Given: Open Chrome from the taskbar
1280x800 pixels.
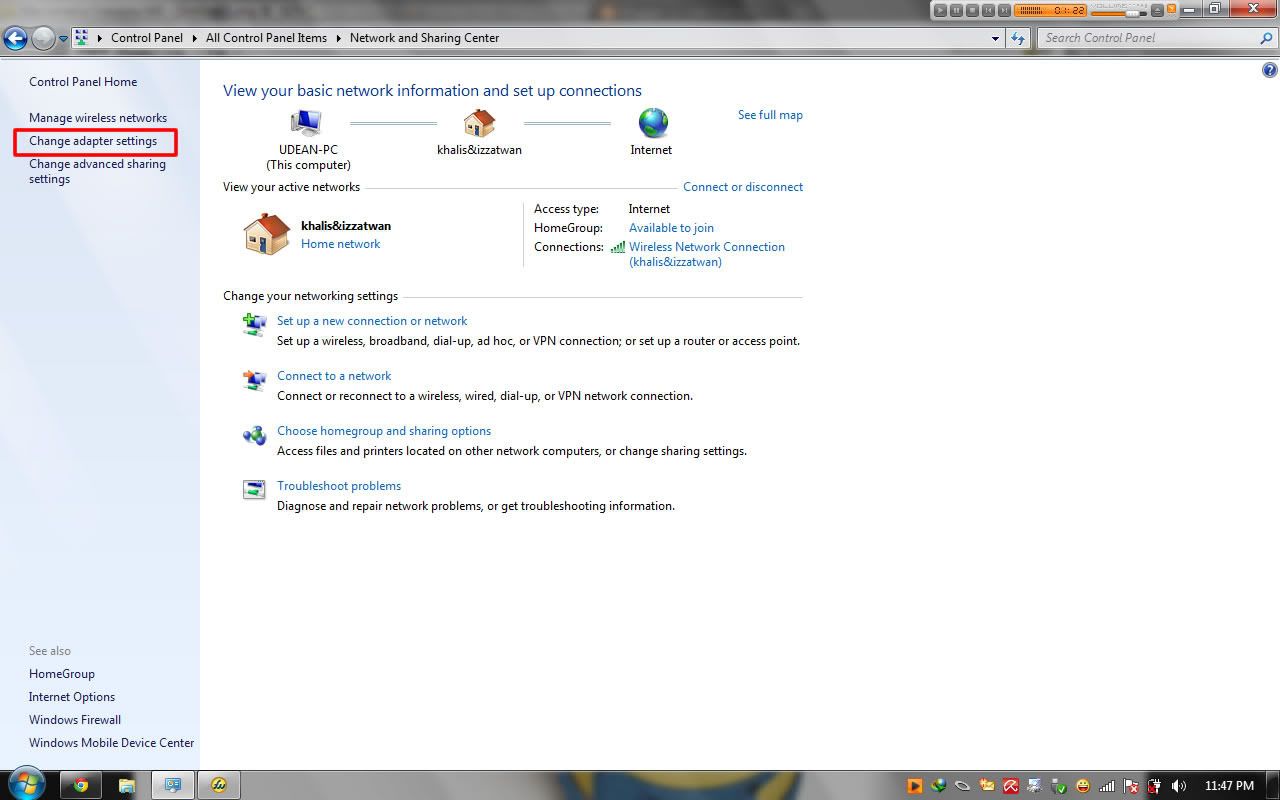Looking at the screenshot, I should [x=81, y=785].
